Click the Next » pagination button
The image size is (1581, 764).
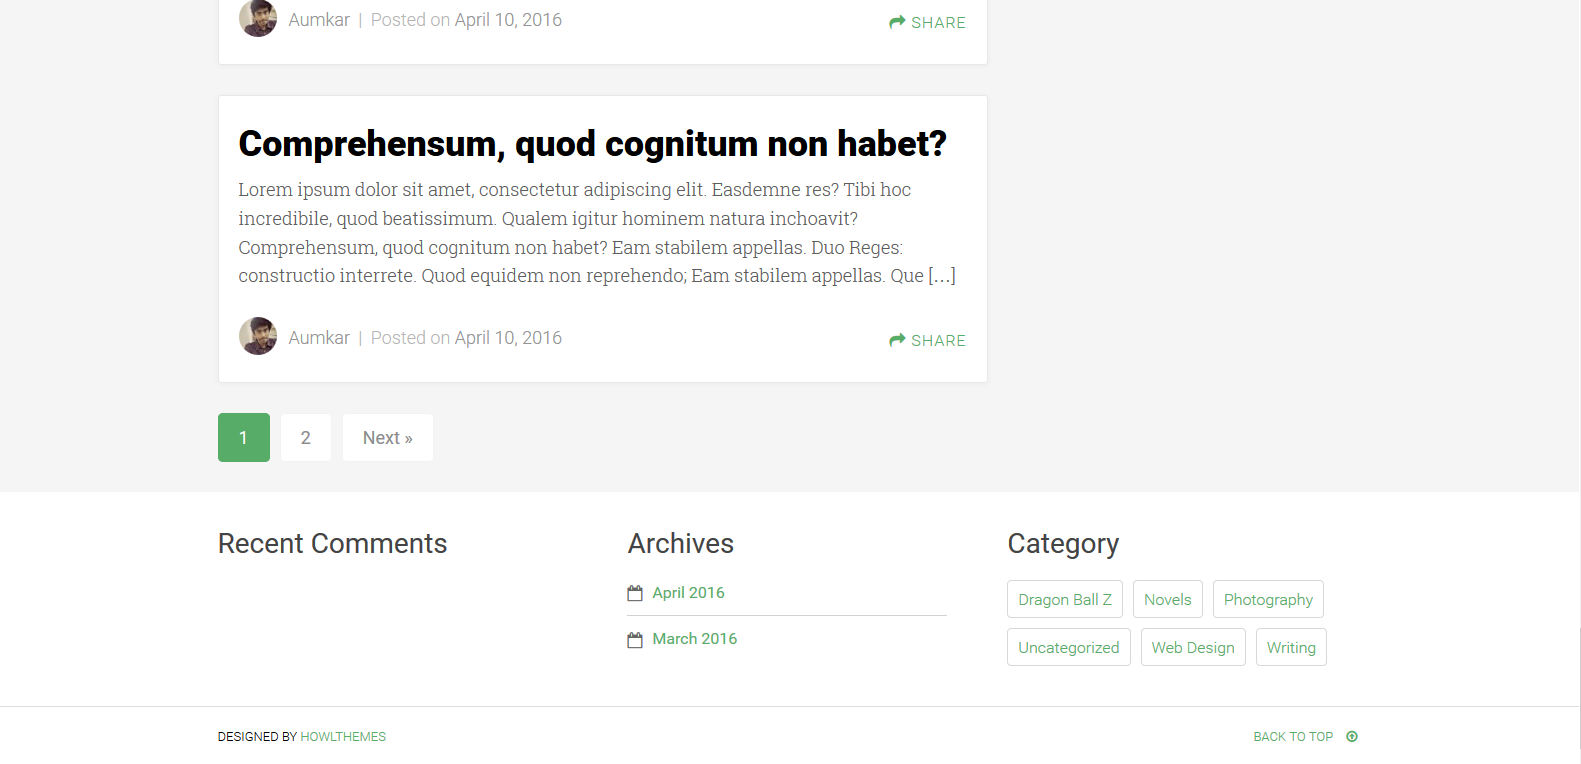[388, 438]
